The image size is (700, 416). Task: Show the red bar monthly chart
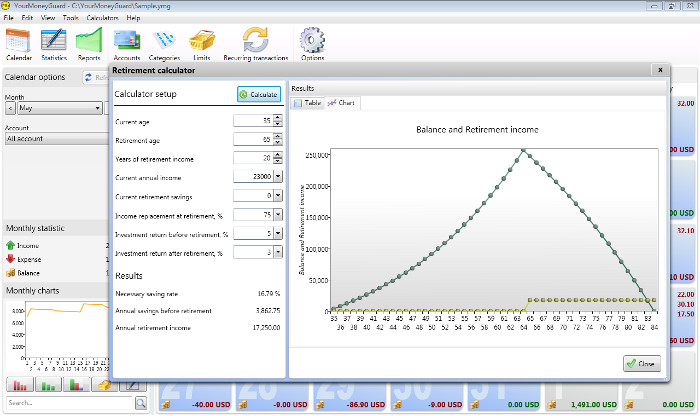click(19, 385)
